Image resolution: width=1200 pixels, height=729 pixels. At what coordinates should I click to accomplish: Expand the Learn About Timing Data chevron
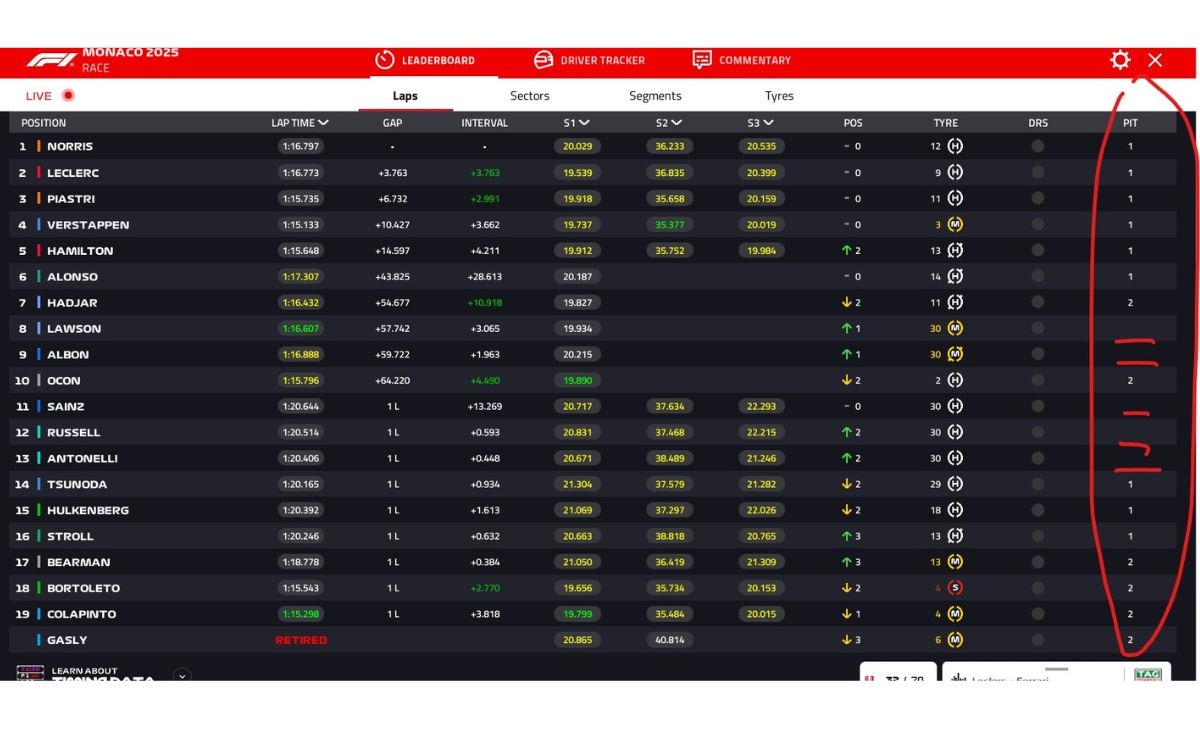[182, 675]
